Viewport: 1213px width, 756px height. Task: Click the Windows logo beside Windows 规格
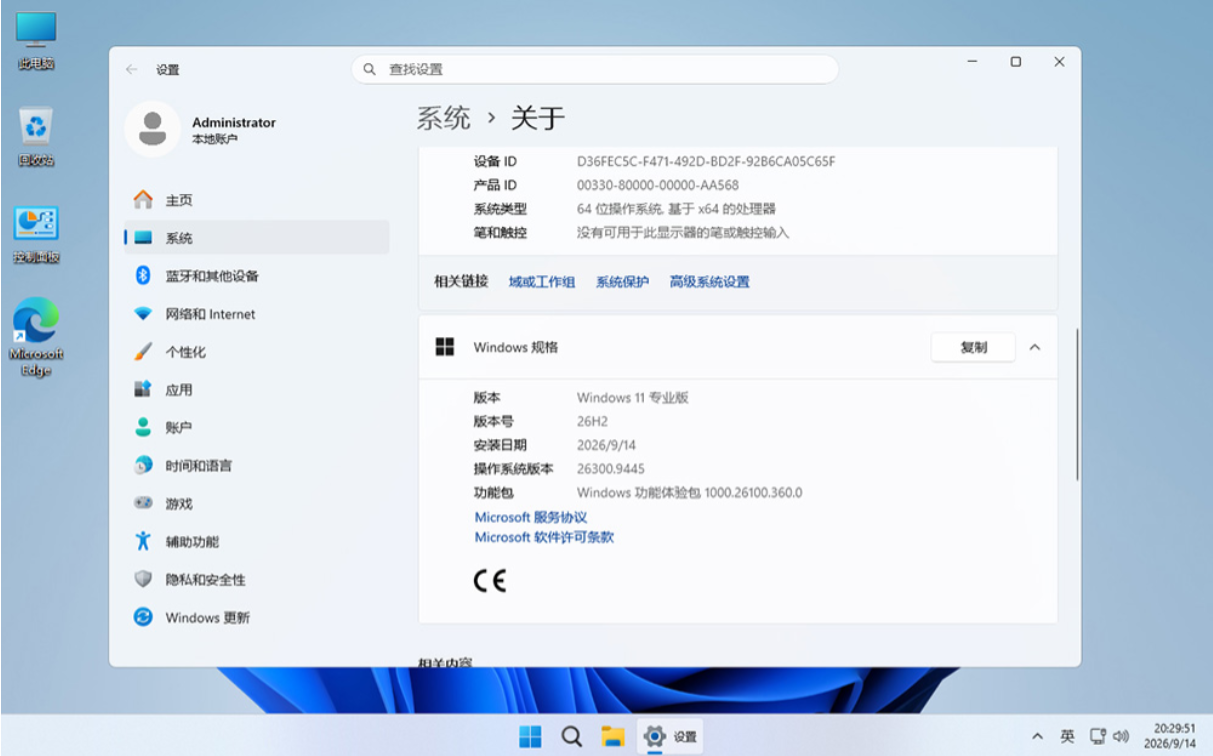(445, 347)
